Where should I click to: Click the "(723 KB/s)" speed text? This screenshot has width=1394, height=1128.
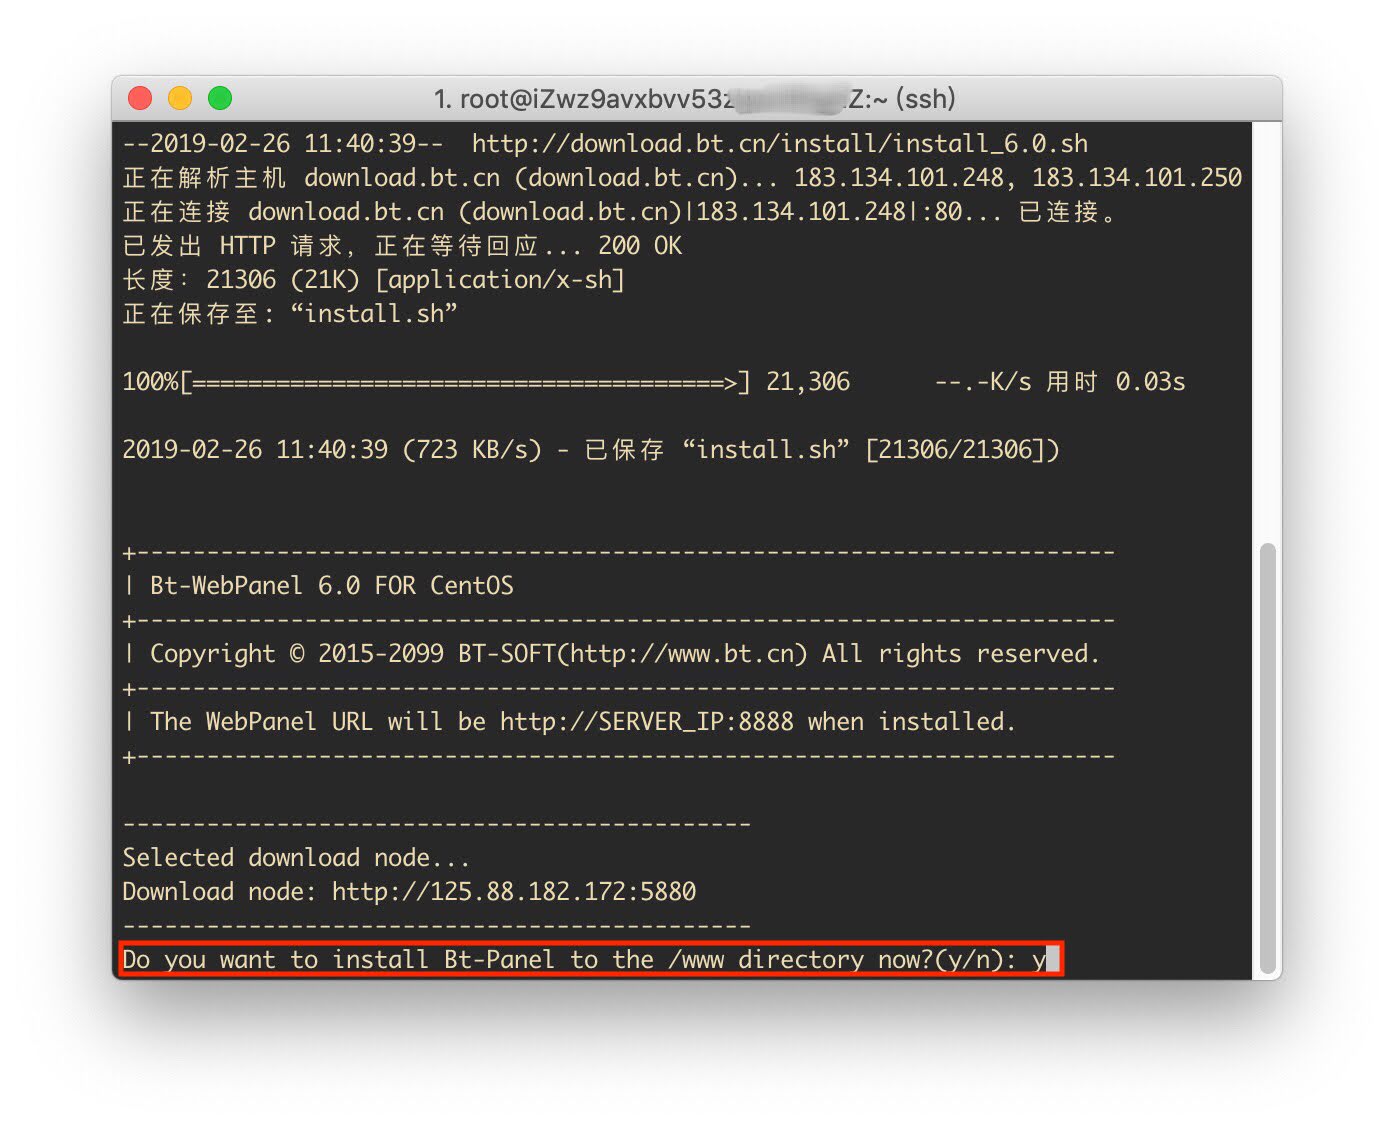[x=472, y=450]
